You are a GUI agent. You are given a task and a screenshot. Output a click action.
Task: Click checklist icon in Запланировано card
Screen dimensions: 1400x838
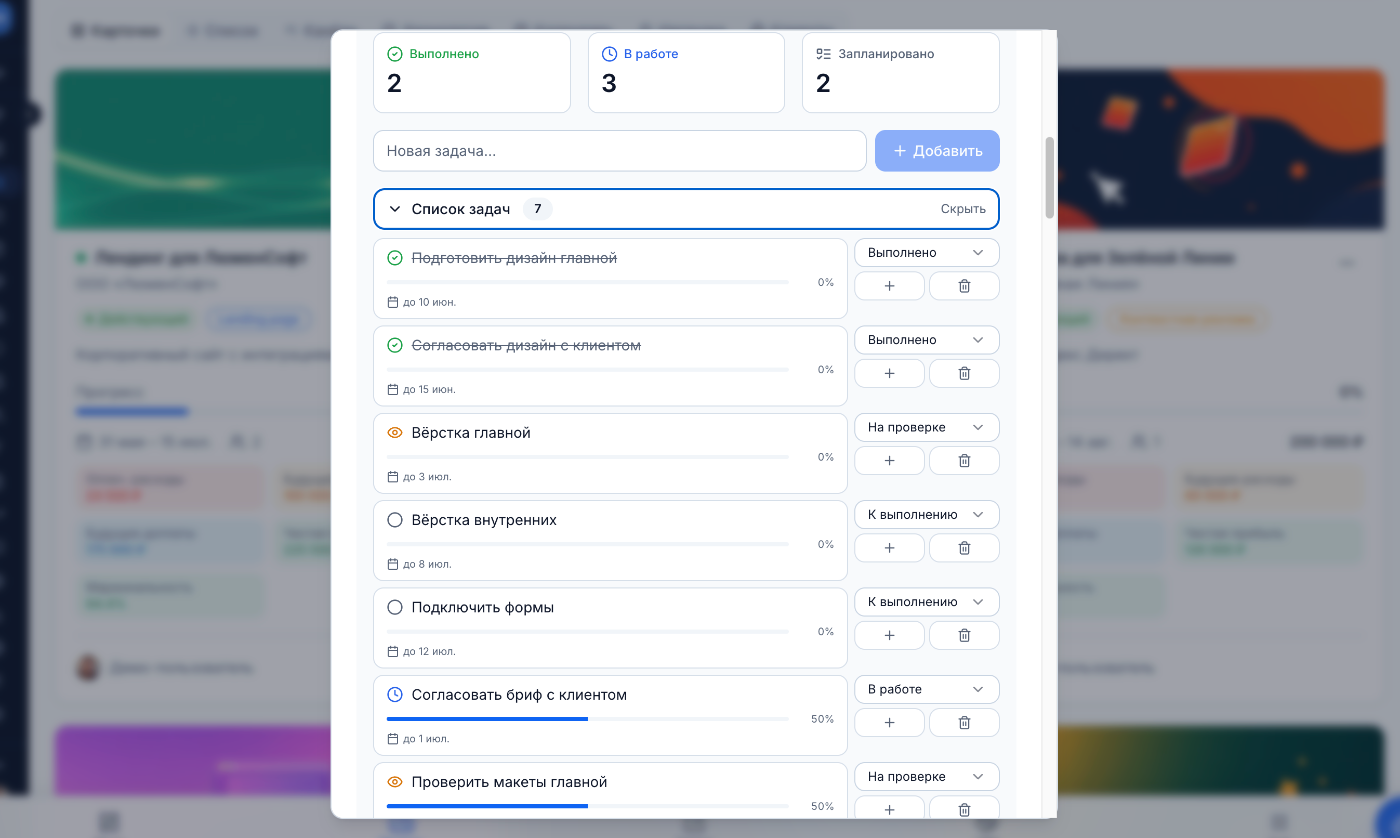coord(824,54)
